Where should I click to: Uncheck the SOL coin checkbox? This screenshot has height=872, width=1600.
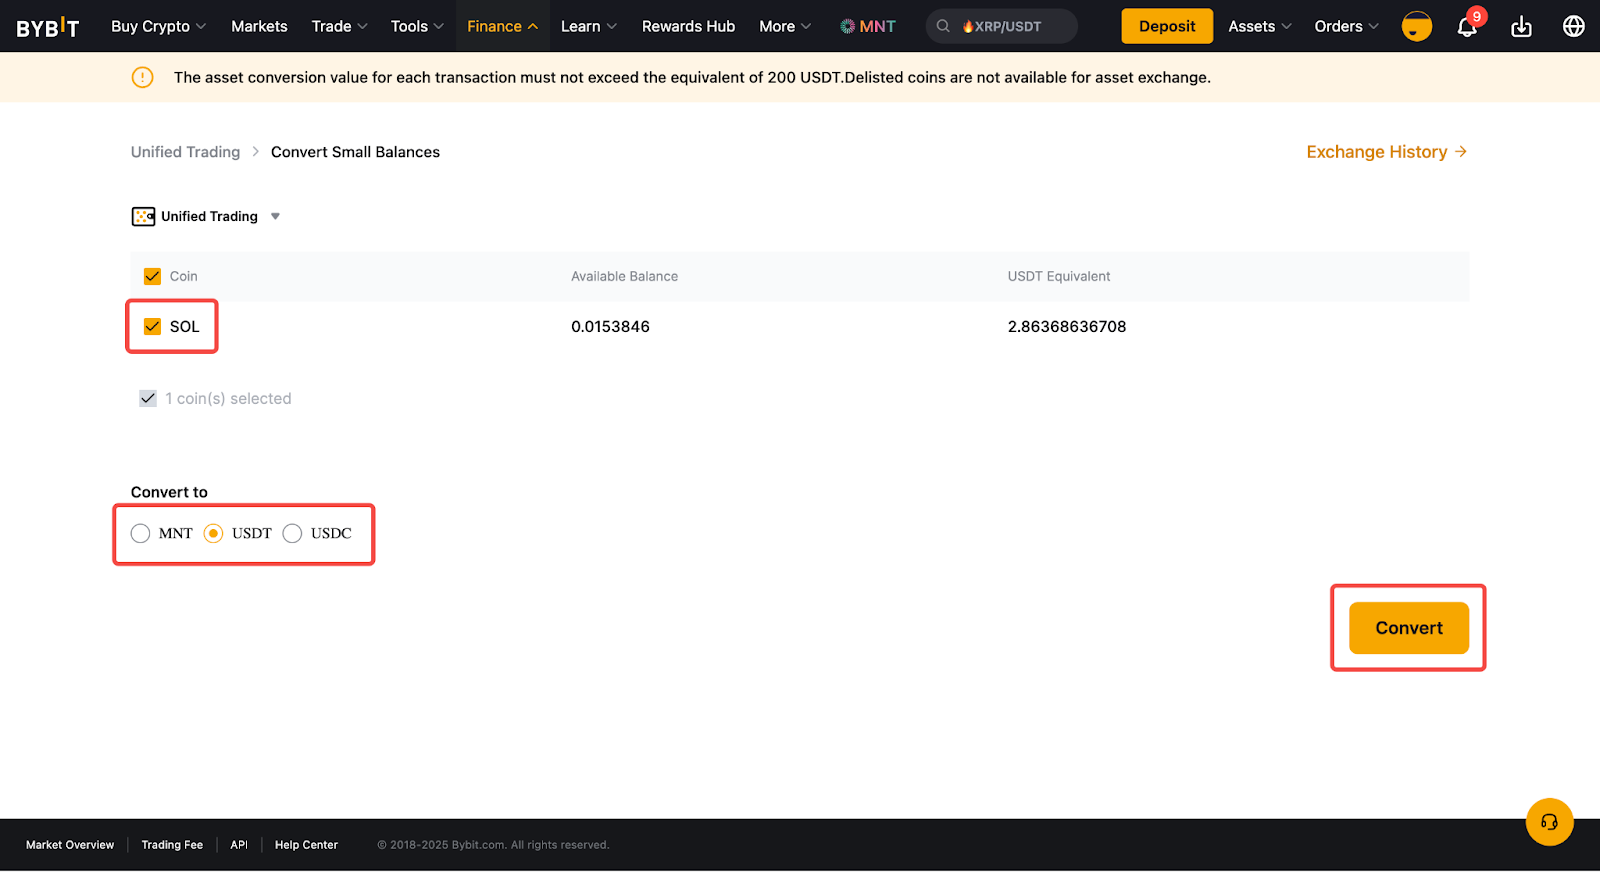click(x=153, y=327)
